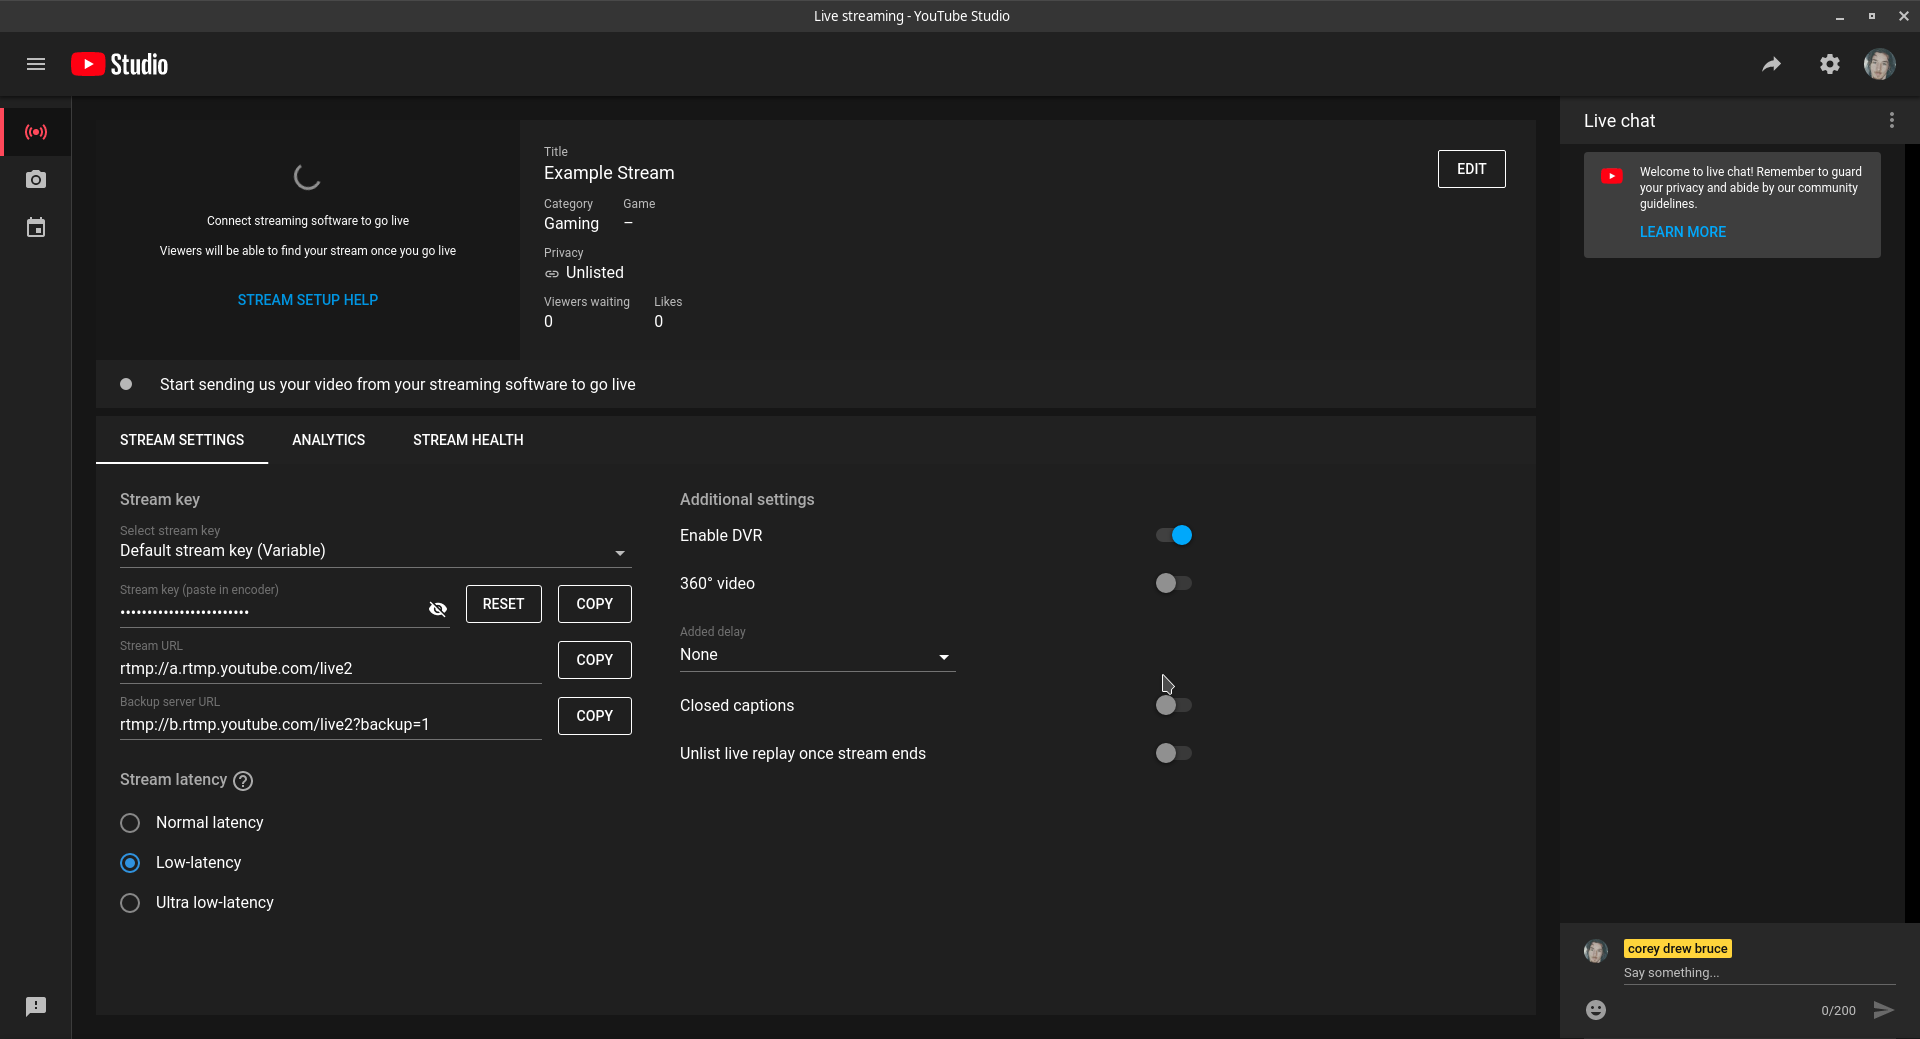Click the 'Example Stream' title text

[609, 173]
